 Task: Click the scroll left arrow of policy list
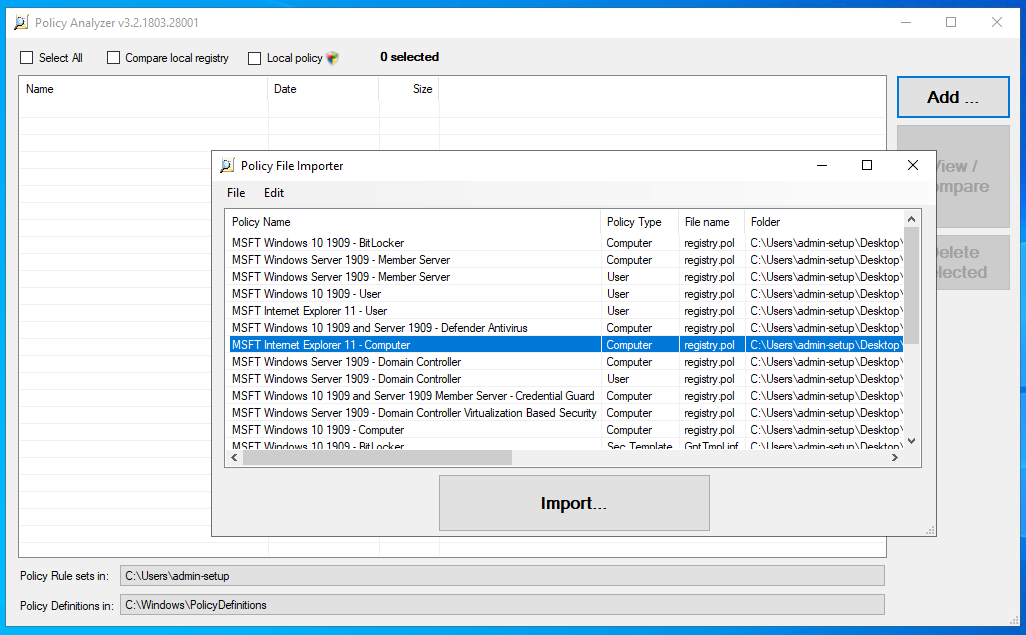(x=234, y=458)
